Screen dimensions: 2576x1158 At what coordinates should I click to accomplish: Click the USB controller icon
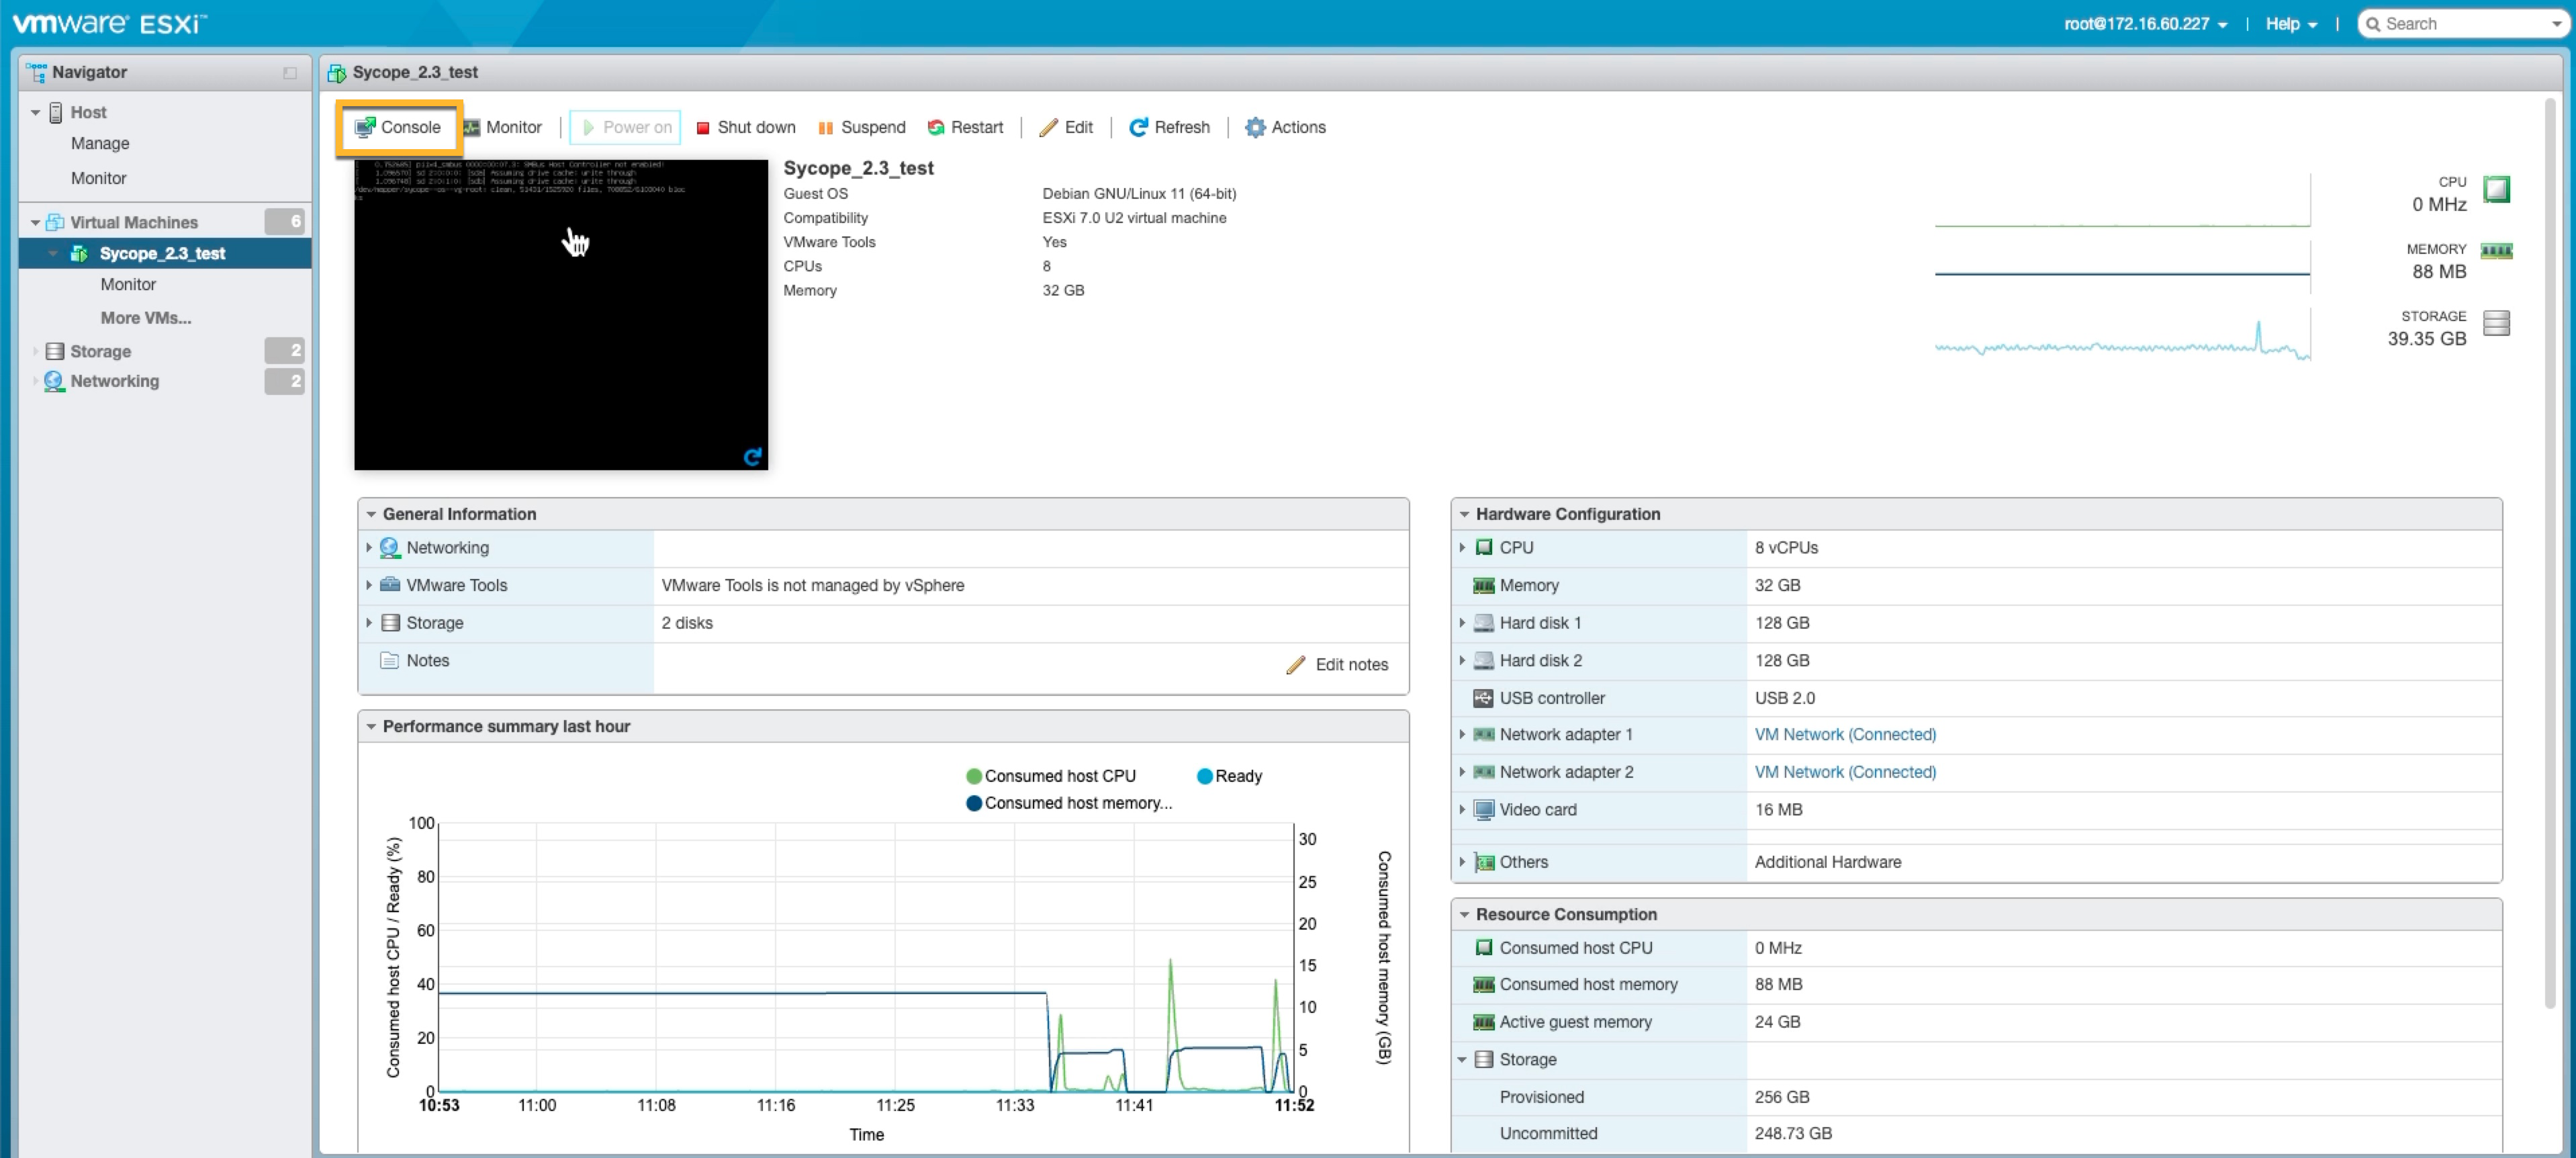click(x=1483, y=698)
